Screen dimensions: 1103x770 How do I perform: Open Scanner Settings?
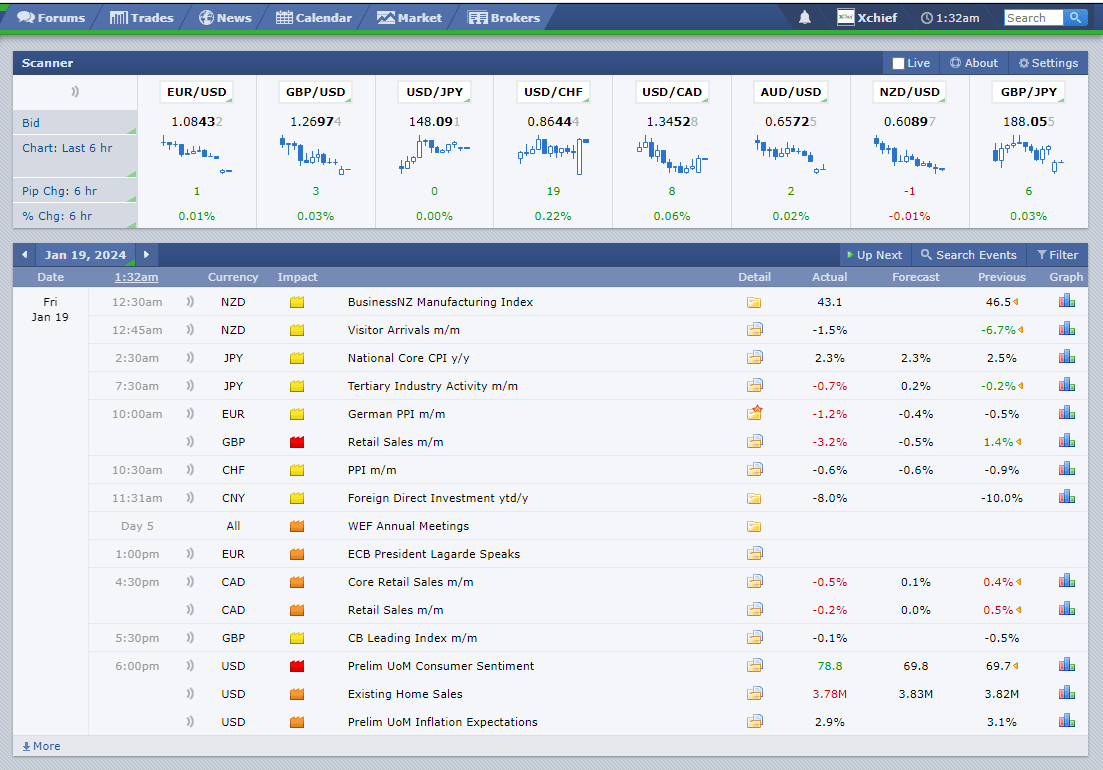(1048, 63)
